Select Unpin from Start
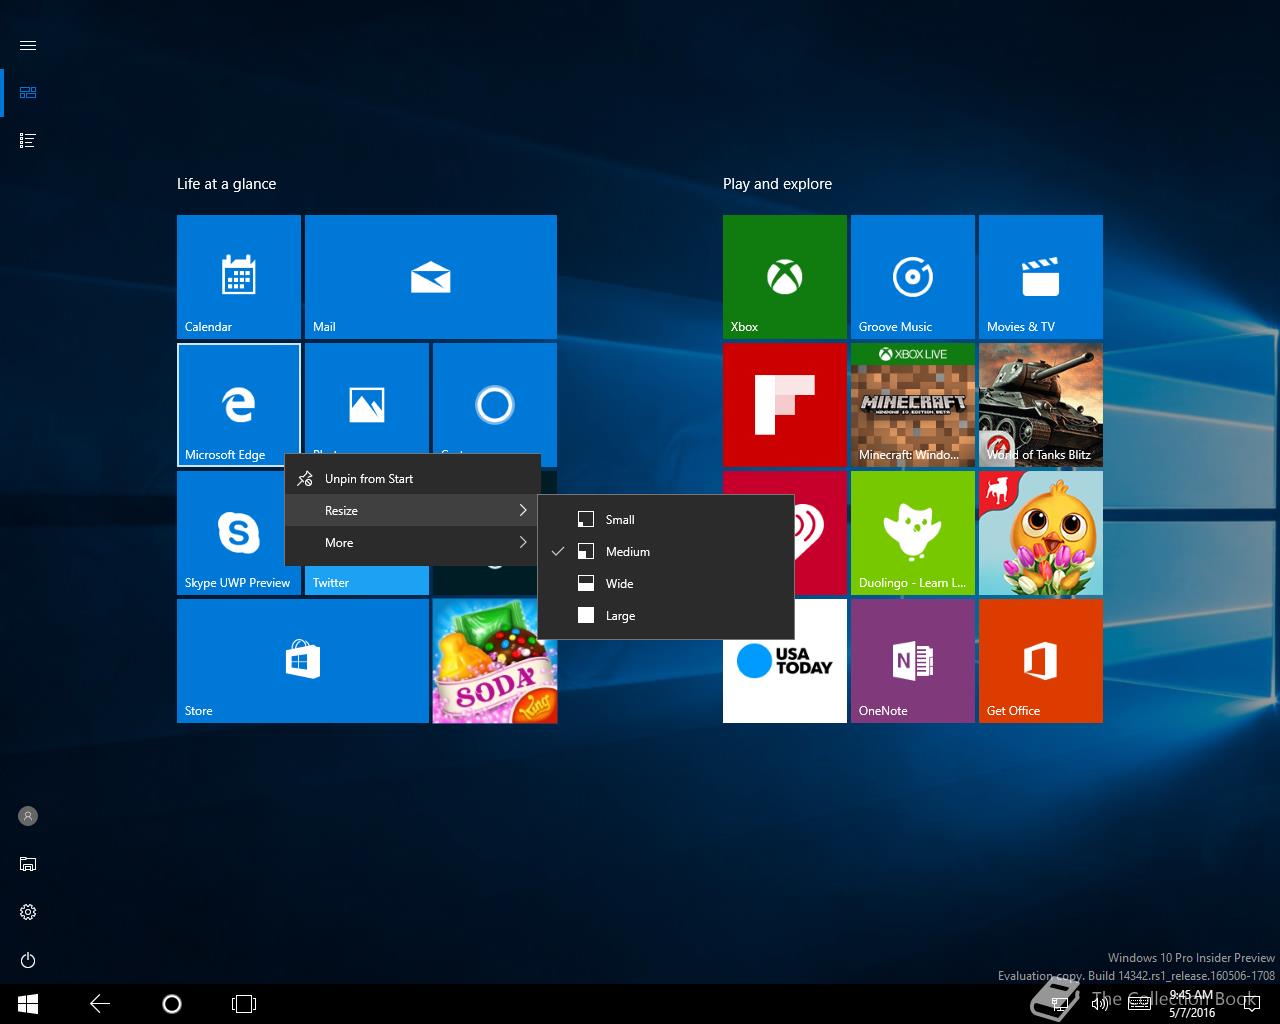Screen dimensions: 1280x1024 point(413,479)
